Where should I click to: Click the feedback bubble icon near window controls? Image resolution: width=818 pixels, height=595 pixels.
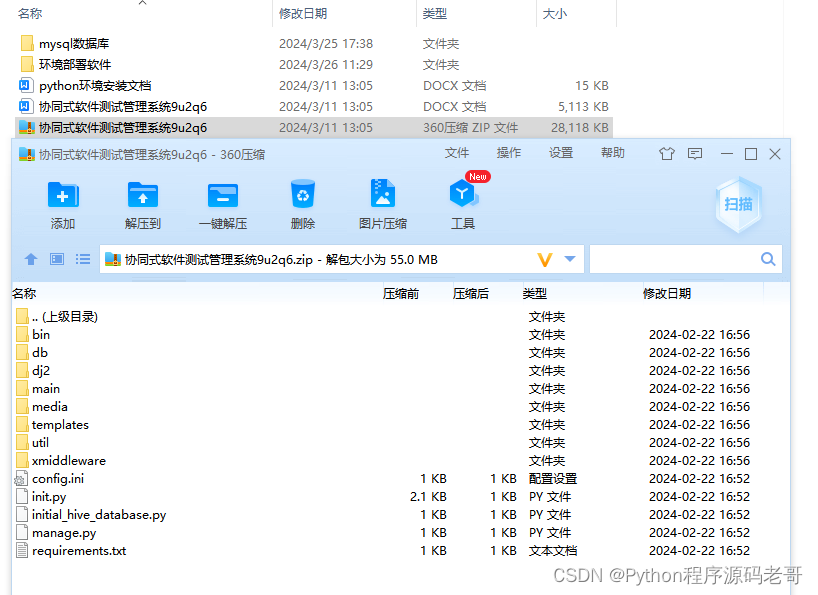[x=698, y=154]
